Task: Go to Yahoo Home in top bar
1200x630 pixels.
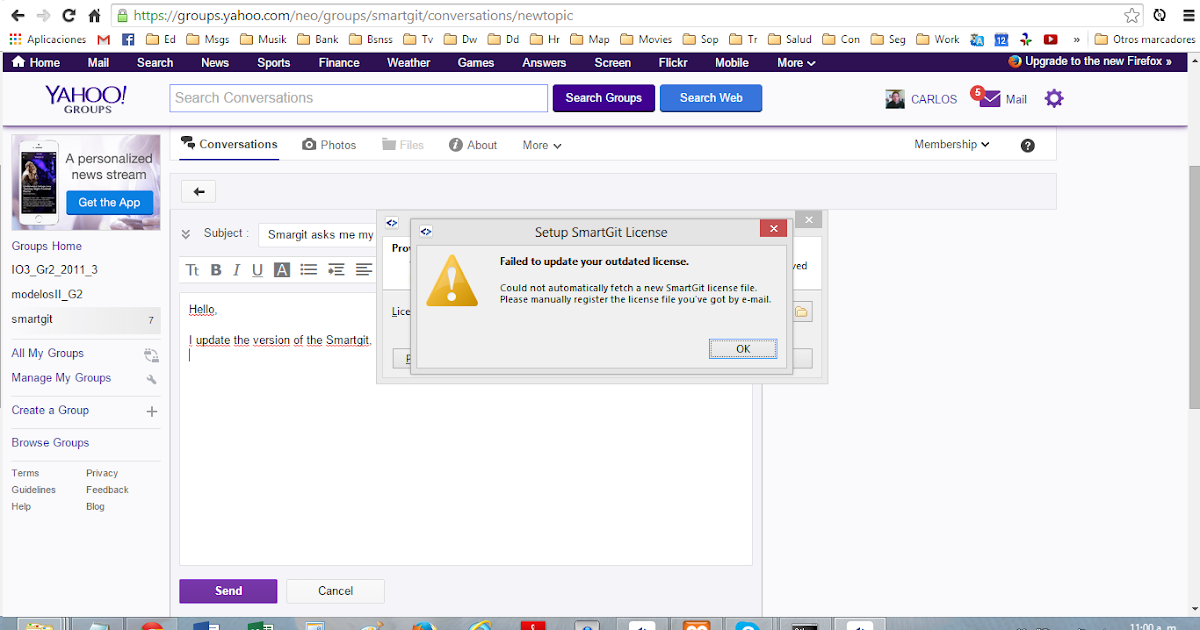Action: click(37, 62)
